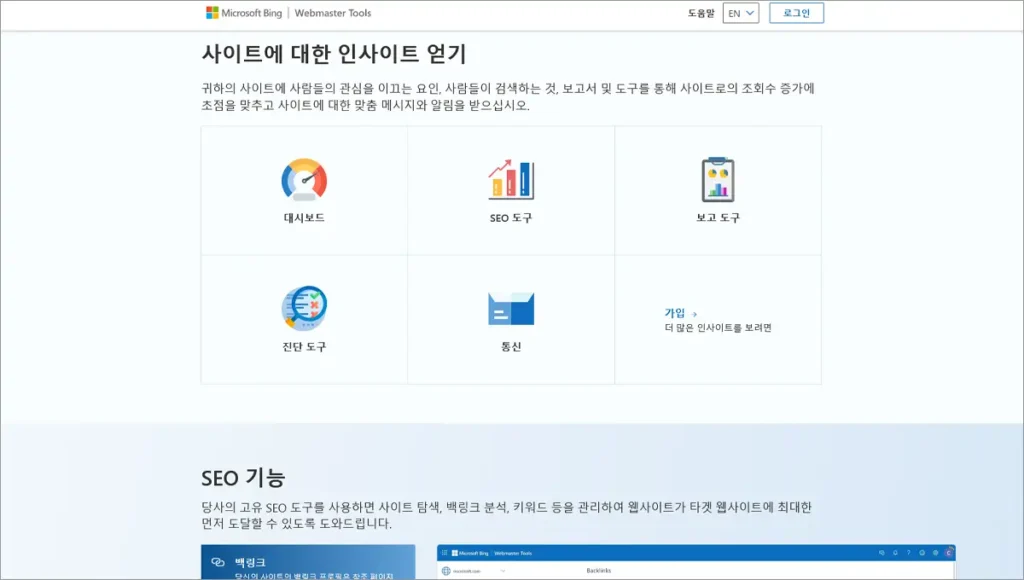Select the 백링크 feature tab
The width and height of the screenshot is (1024, 580).
(x=308, y=562)
